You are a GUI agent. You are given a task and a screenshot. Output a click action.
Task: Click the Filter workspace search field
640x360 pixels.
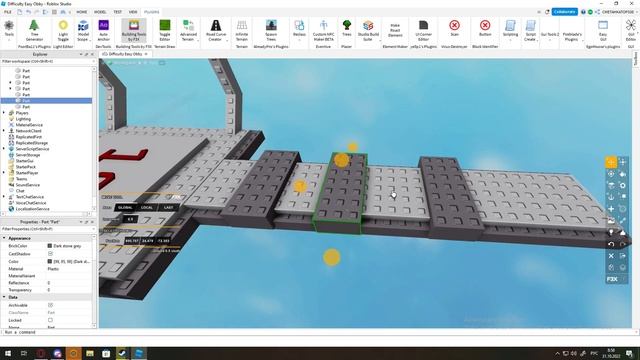[48, 61]
